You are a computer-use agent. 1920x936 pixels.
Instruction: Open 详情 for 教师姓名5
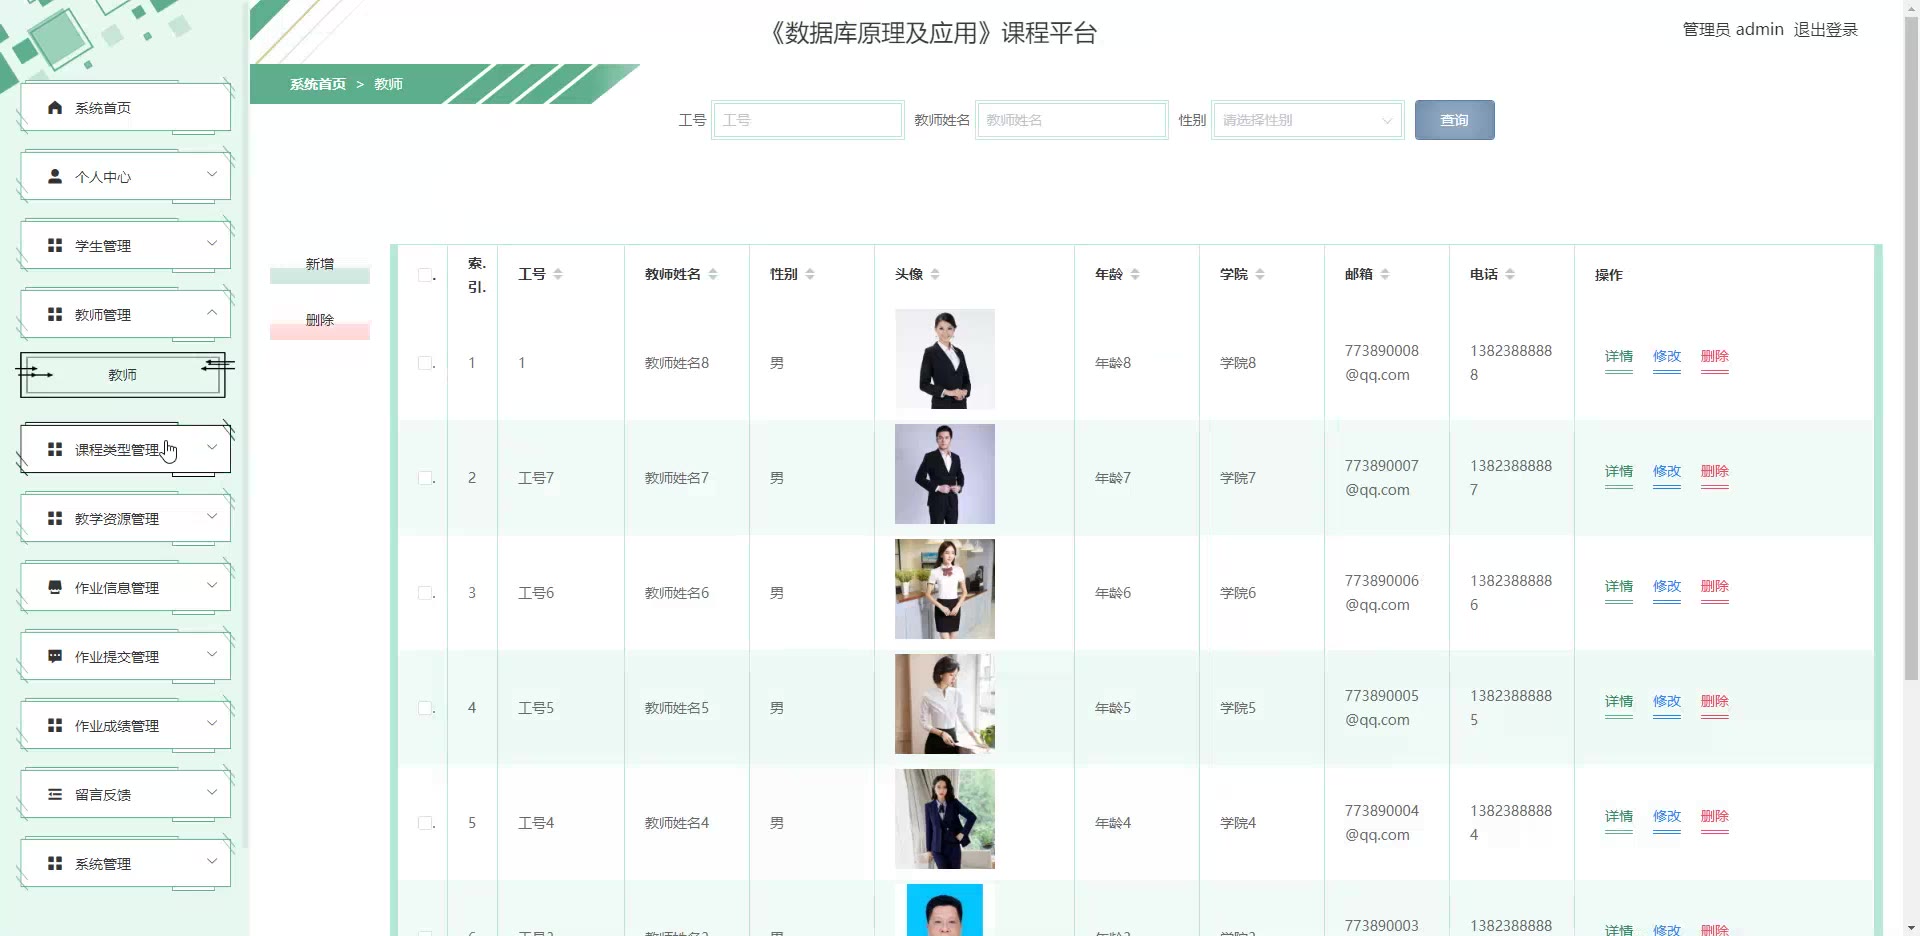(x=1619, y=702)
